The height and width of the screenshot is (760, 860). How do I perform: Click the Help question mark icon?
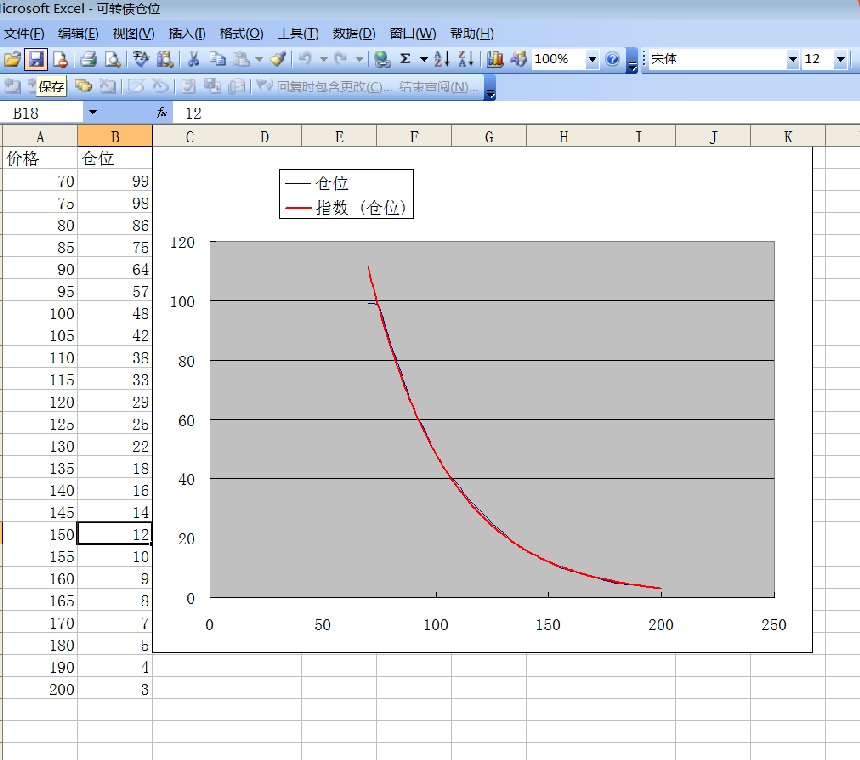pyautogui.click(x=612, y=60)
